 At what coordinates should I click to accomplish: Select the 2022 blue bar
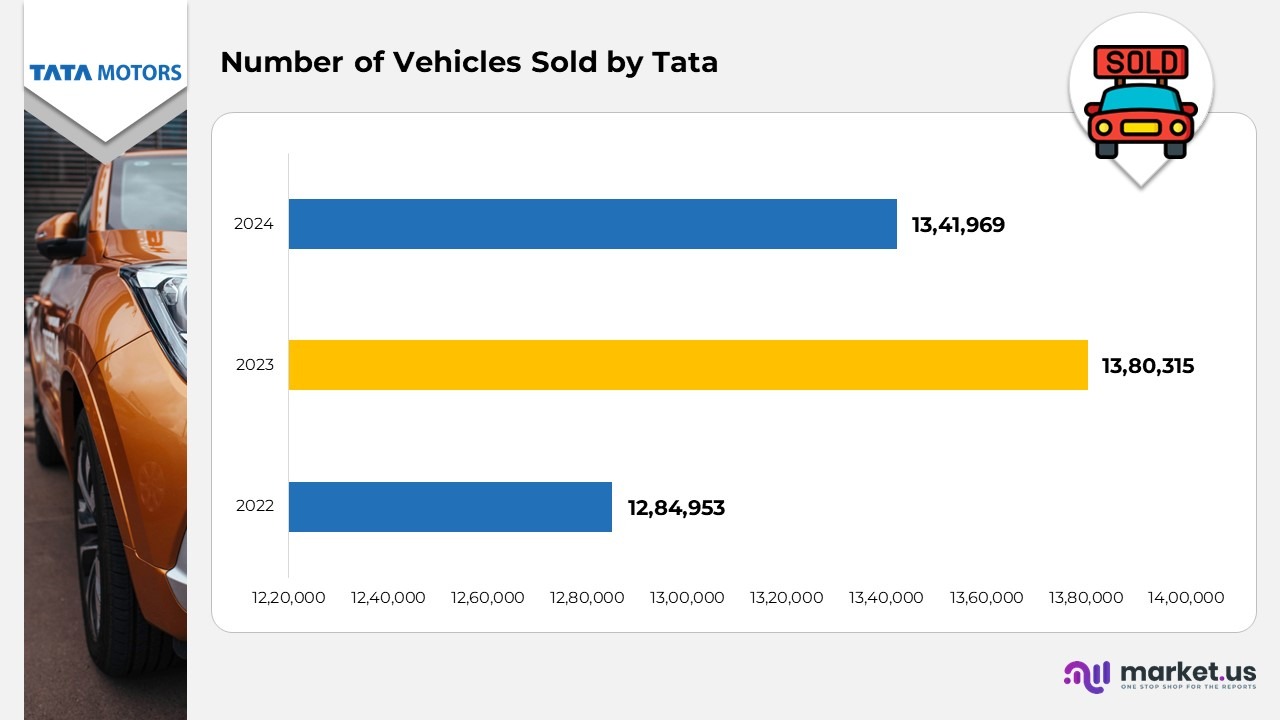(450, 507)
